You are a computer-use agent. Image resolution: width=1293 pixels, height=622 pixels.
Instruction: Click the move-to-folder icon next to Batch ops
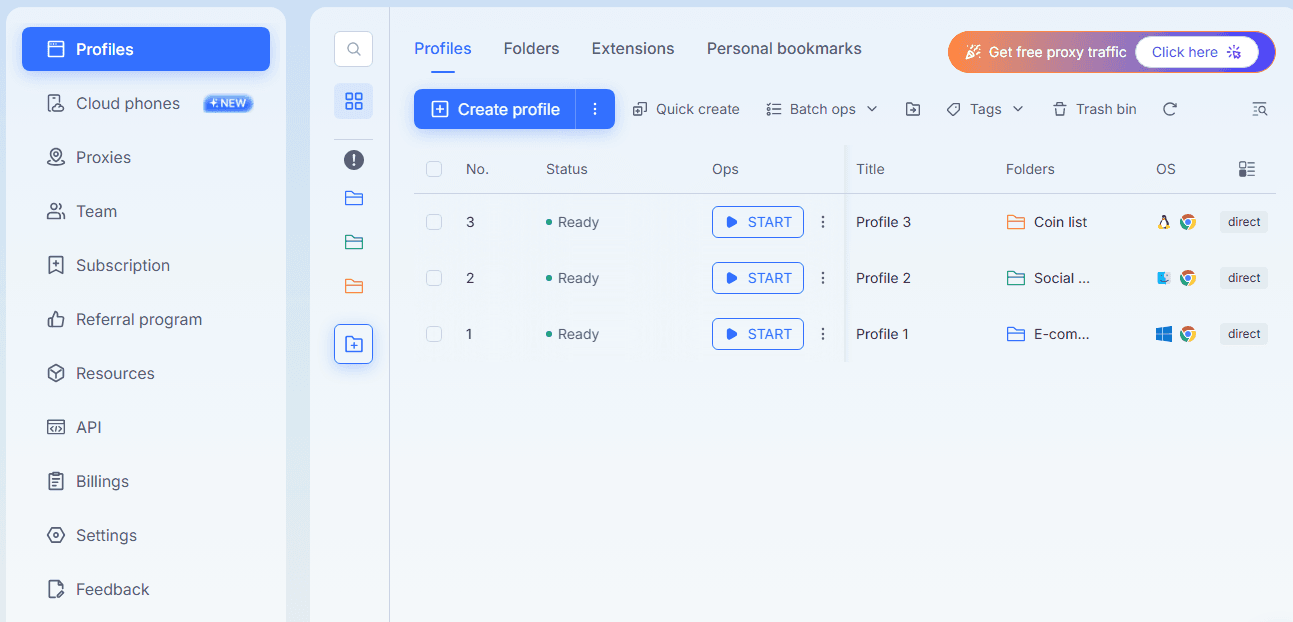point(912,109)
